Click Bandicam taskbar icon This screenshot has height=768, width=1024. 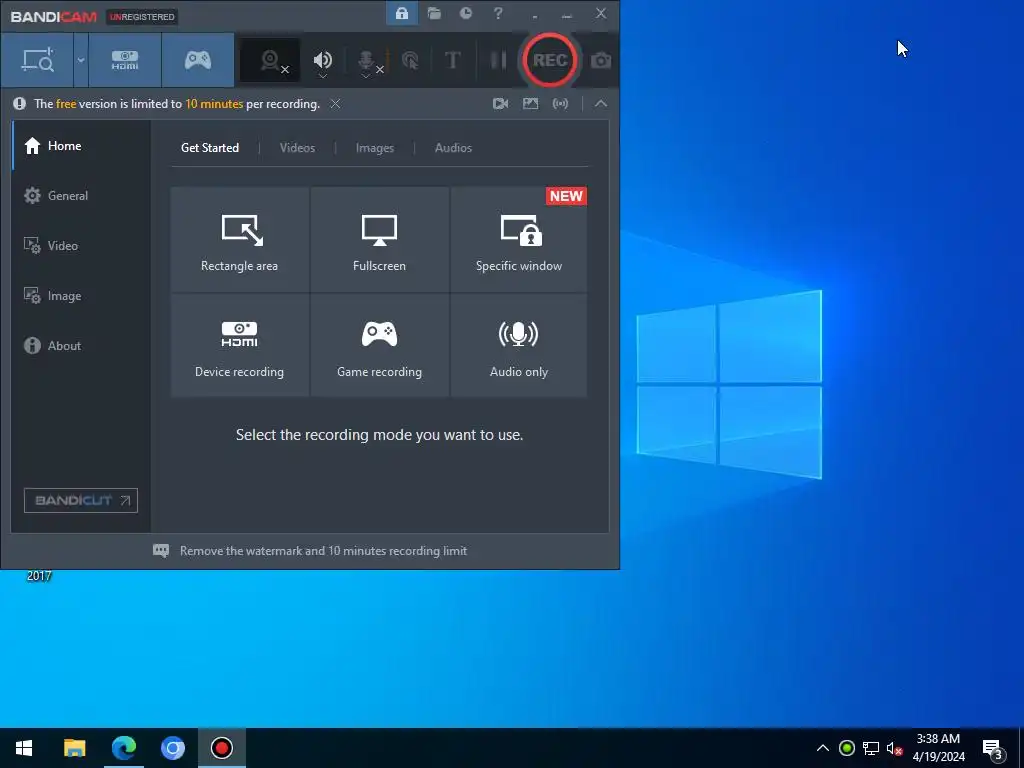click(x=222, y=748)
